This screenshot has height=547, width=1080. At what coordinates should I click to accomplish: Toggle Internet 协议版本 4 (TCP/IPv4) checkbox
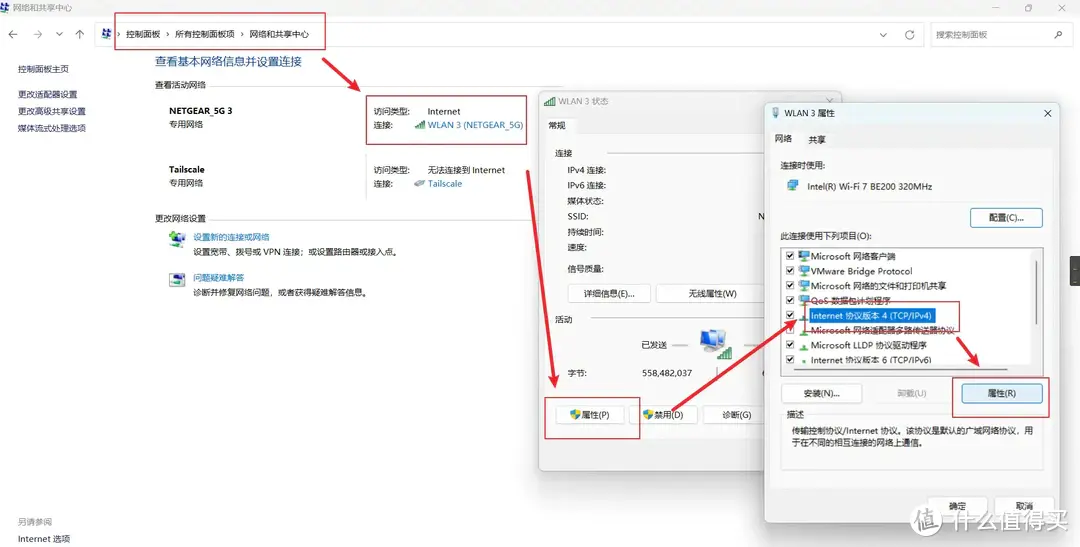[x=790, y=316]
